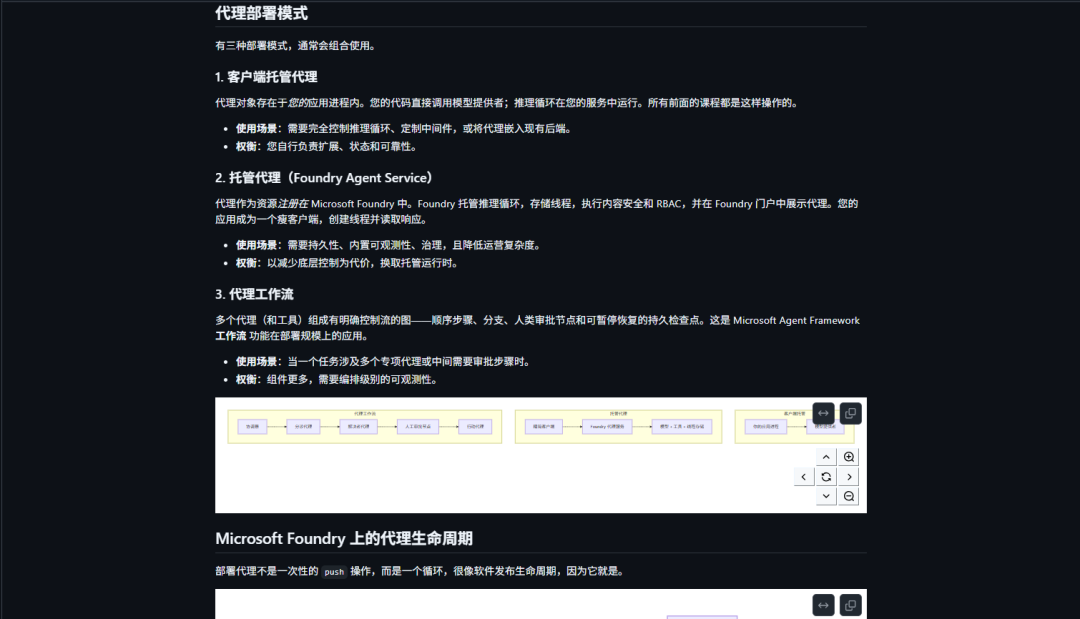Click the Microsoft Foundry 上的代理生命周期 heading

(x=344, y=538)
